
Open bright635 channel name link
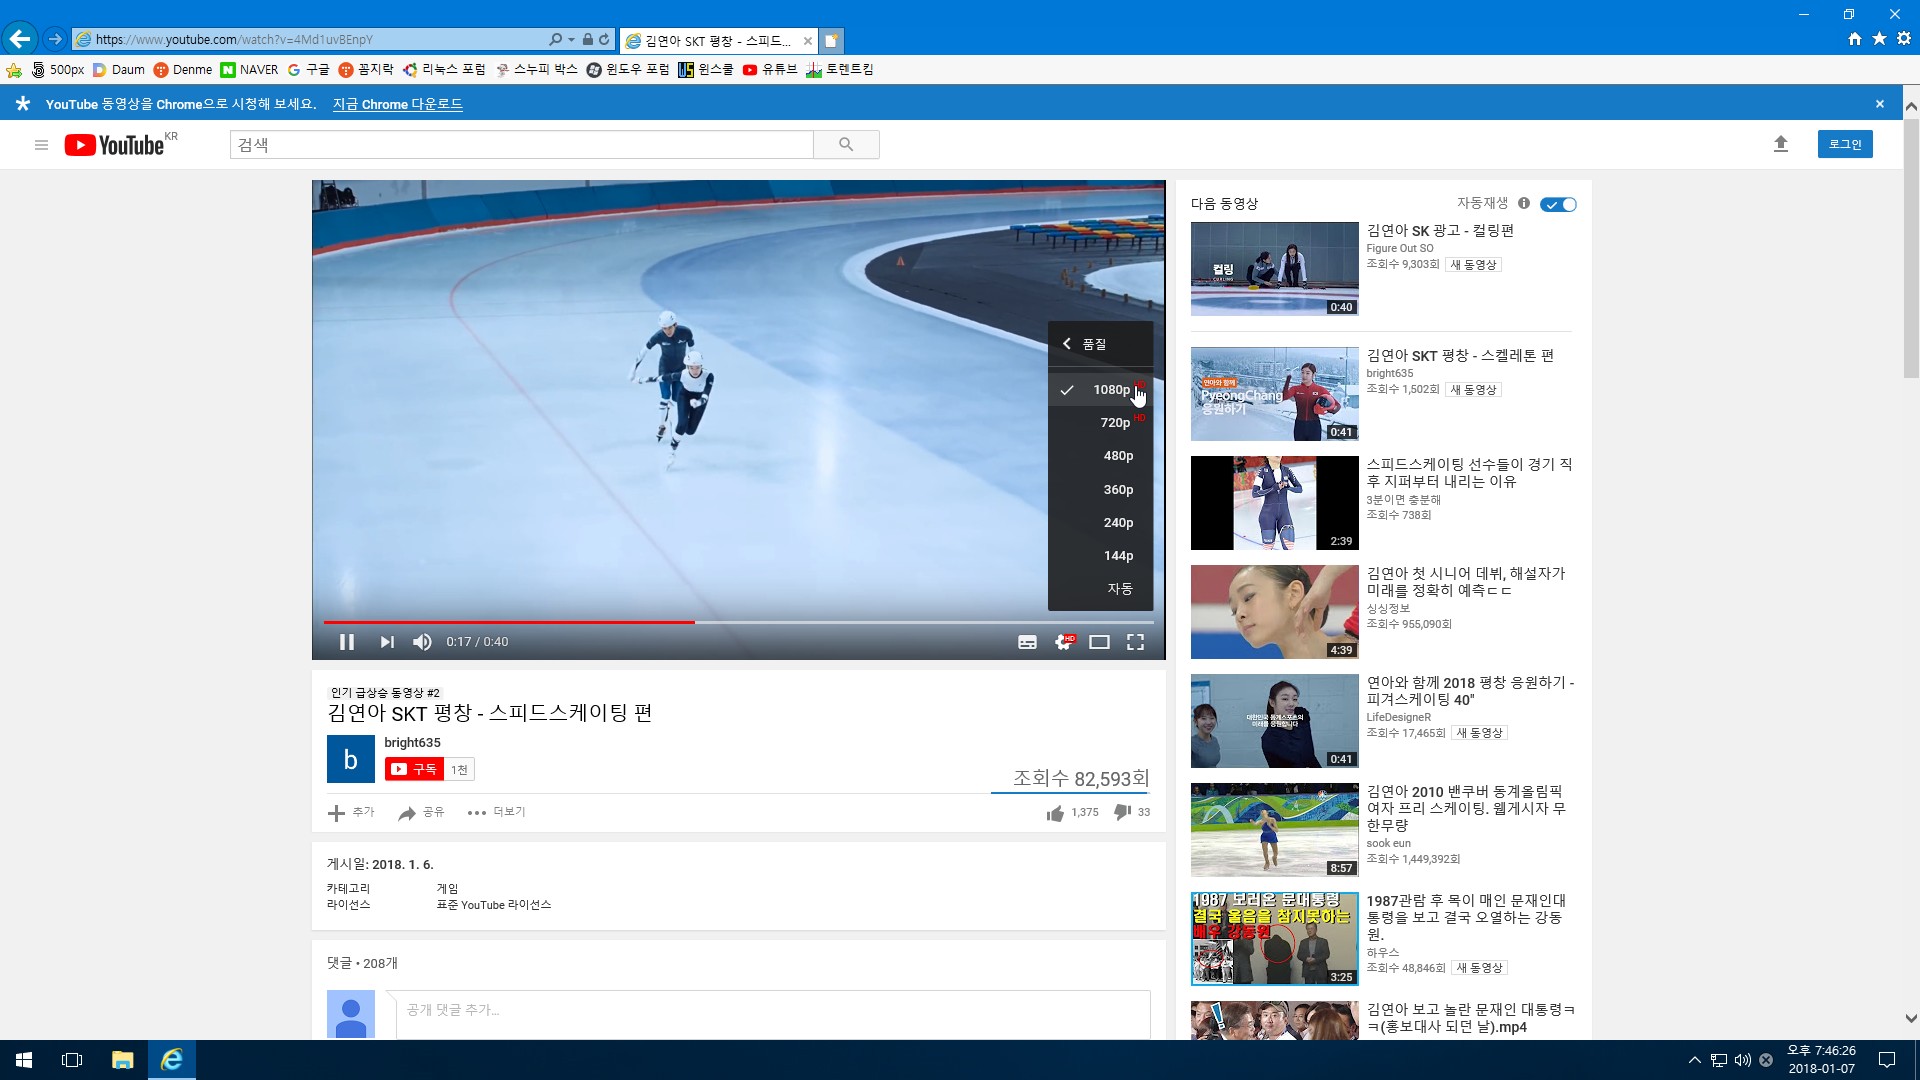(412, 742)
